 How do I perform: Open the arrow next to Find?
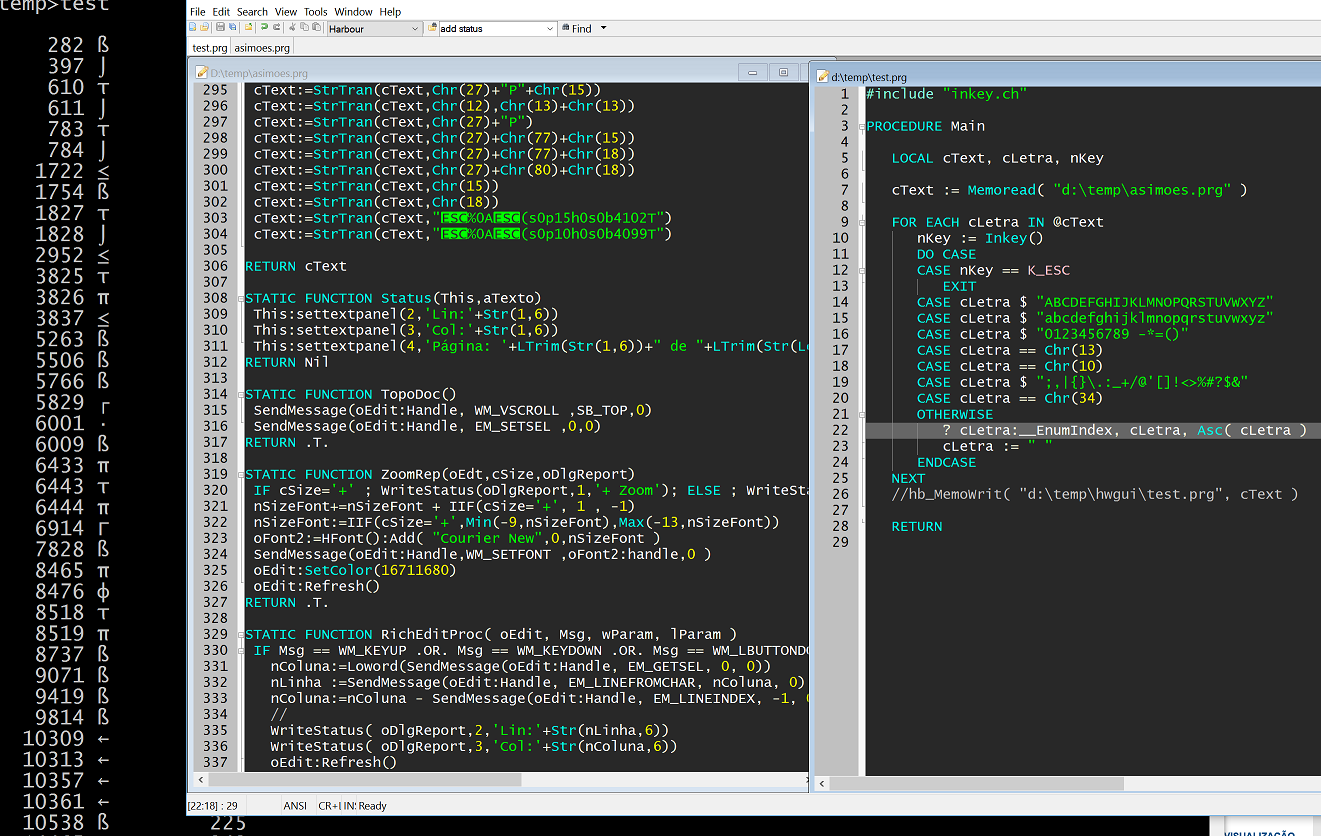pyautogui.click(x=603, y=28)
